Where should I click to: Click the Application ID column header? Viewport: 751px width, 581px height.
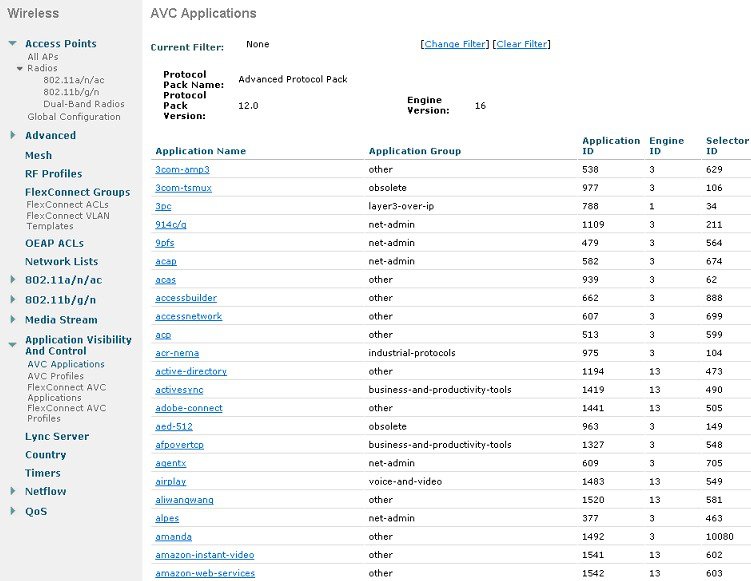[x=611, y=146]
